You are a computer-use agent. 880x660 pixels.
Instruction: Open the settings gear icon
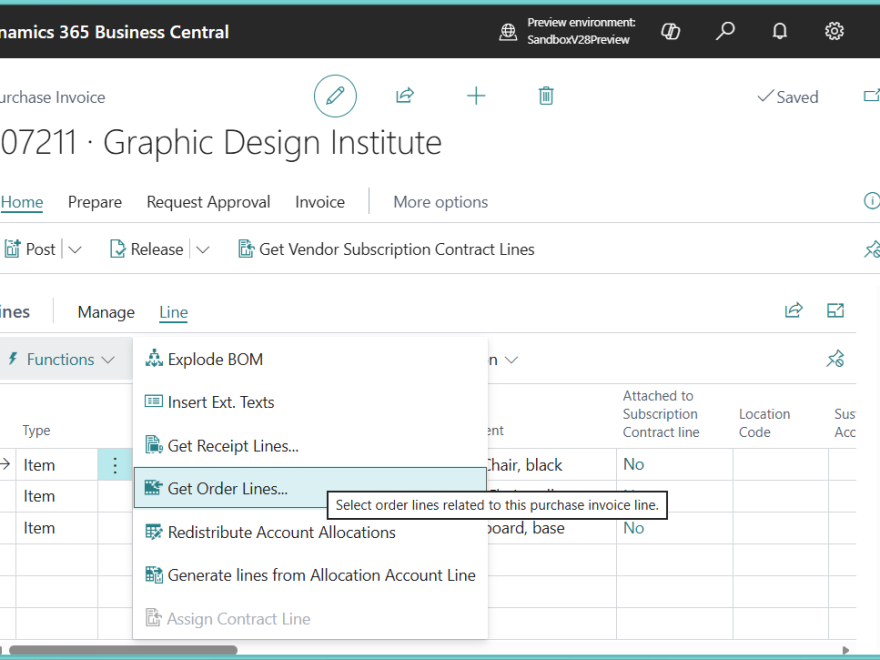point(834,32)
